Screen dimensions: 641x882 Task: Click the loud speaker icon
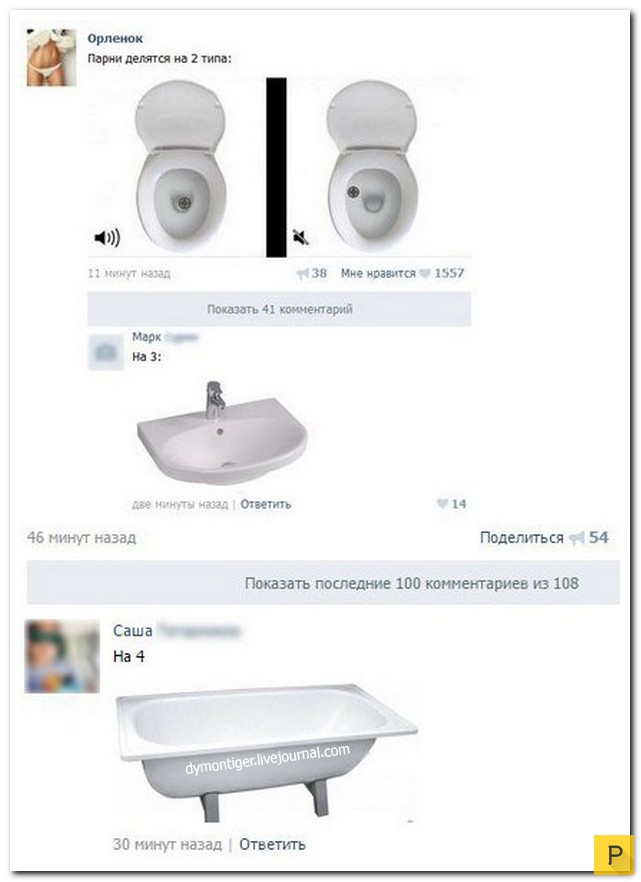coord(107,238)
